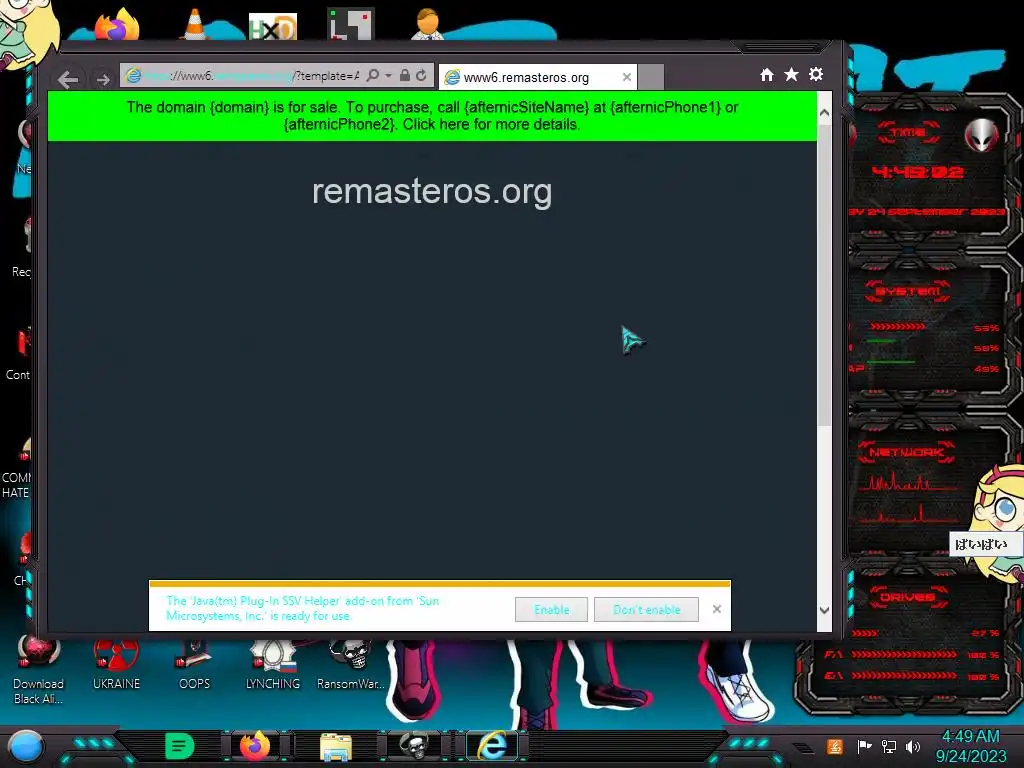
Task: Open the maze-like gray desktop icon at top
Action: point(351,24)
